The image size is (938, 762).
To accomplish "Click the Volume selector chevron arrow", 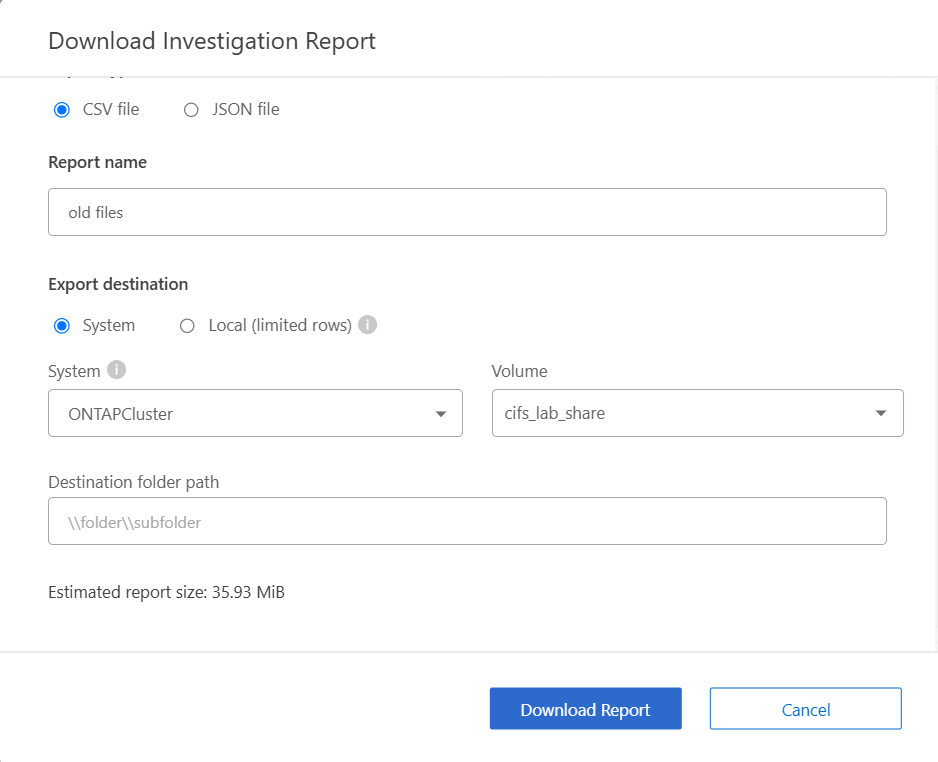I will tap(881, 412).
